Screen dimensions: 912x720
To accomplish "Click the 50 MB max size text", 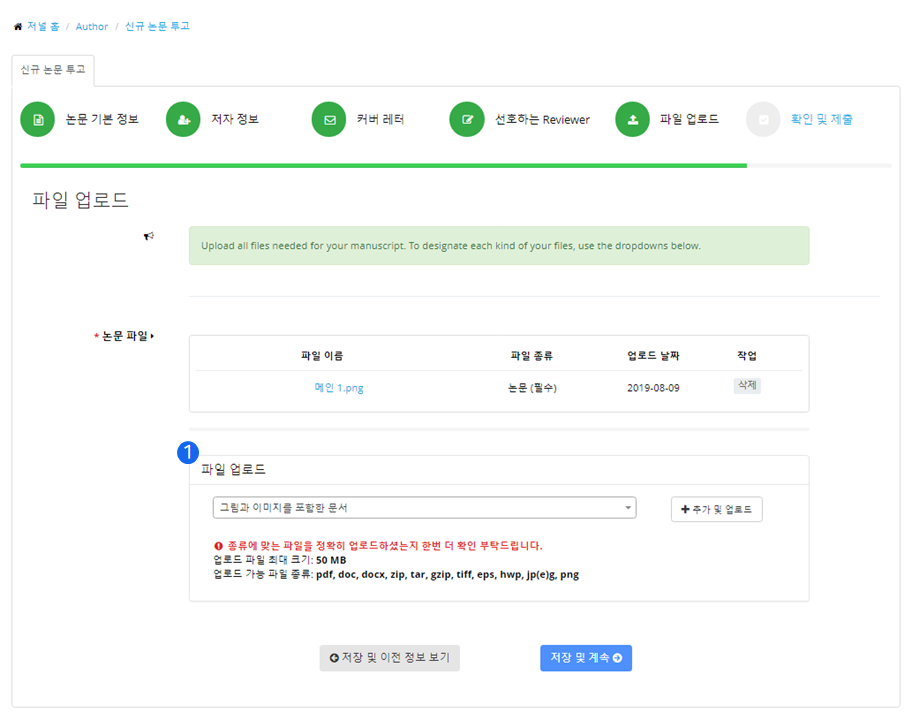I will click(x=331, y=561).
